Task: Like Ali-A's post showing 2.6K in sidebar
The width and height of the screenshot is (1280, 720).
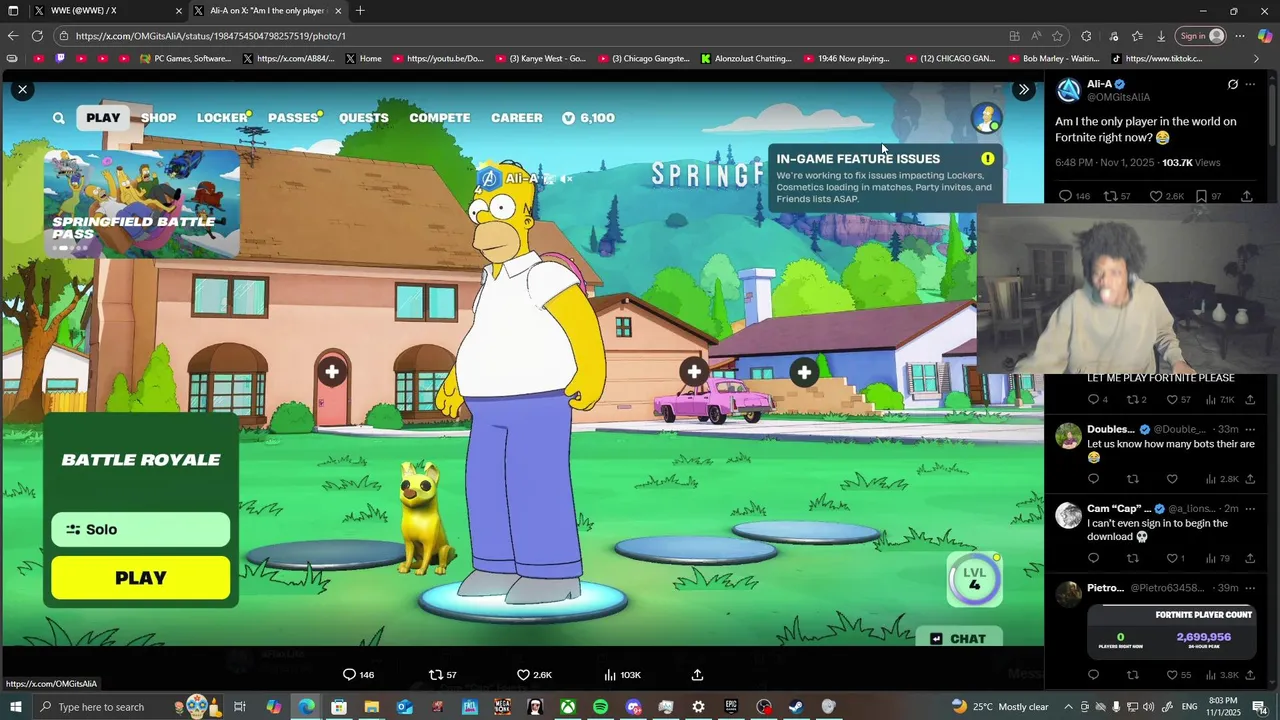Action: tap(1166, 196)
